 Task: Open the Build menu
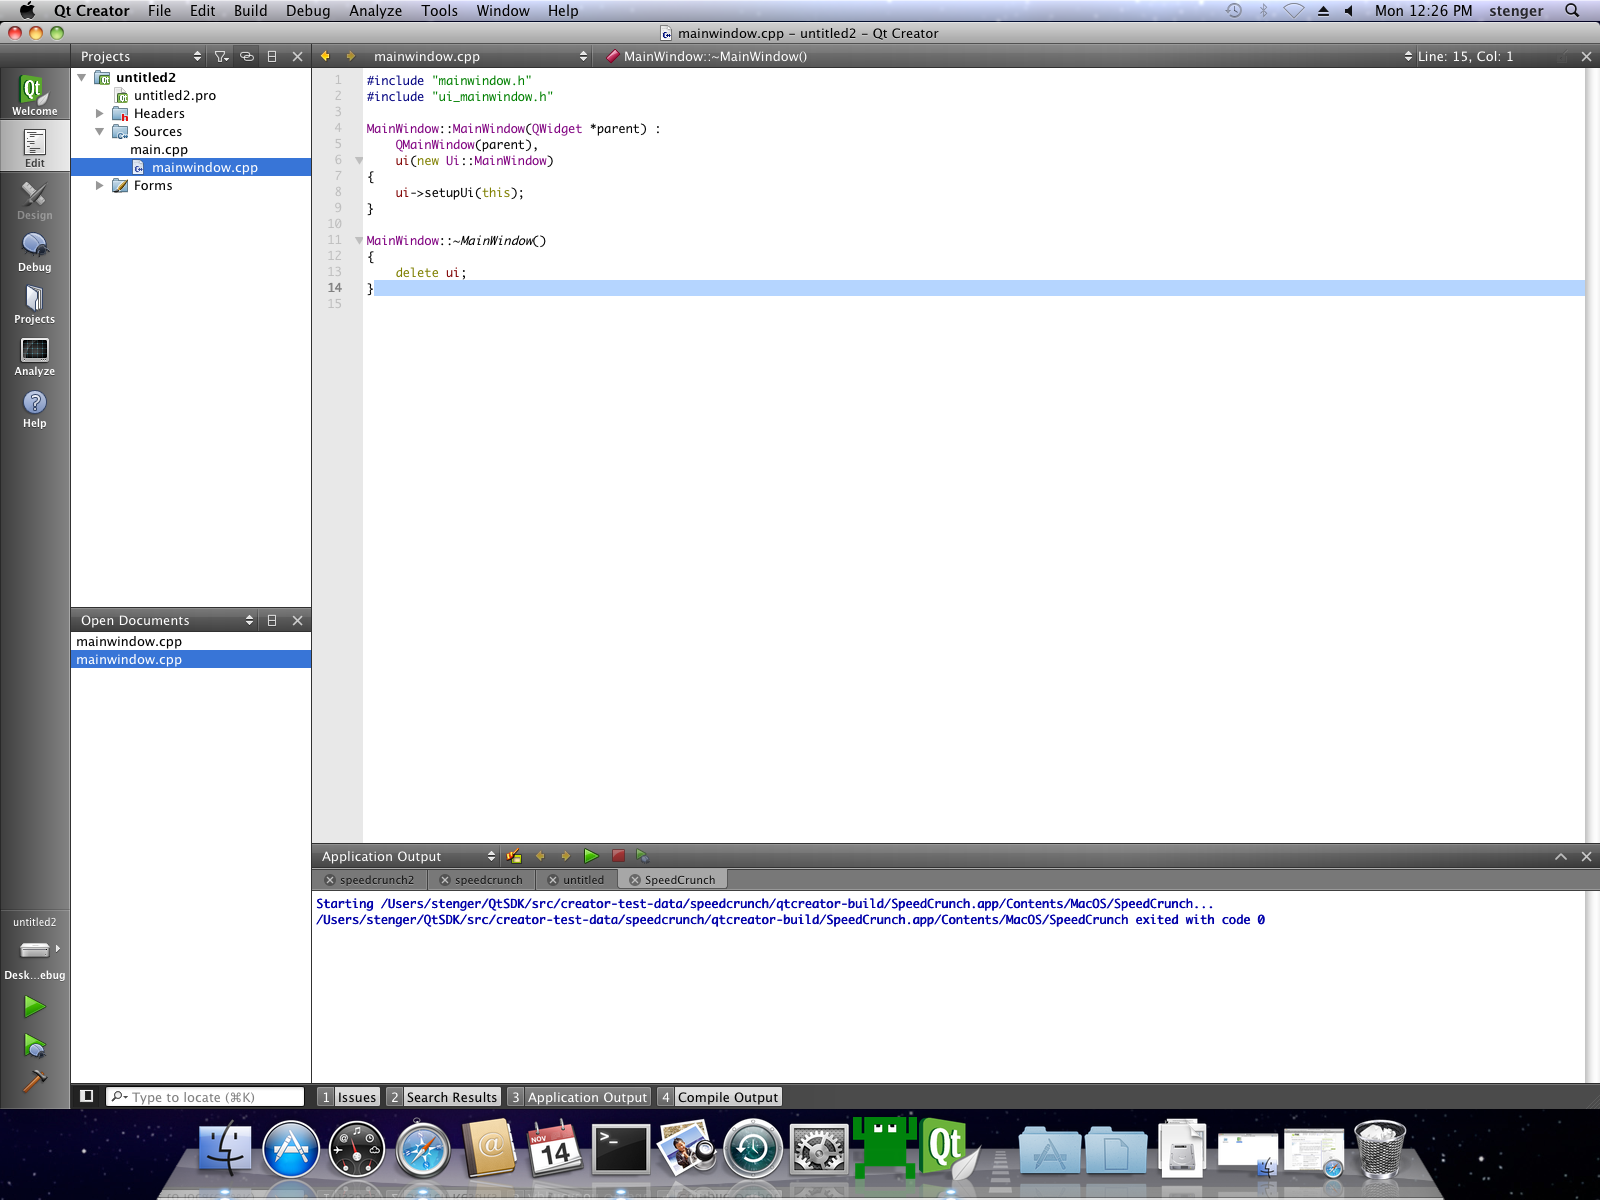(x=250, y=11)
